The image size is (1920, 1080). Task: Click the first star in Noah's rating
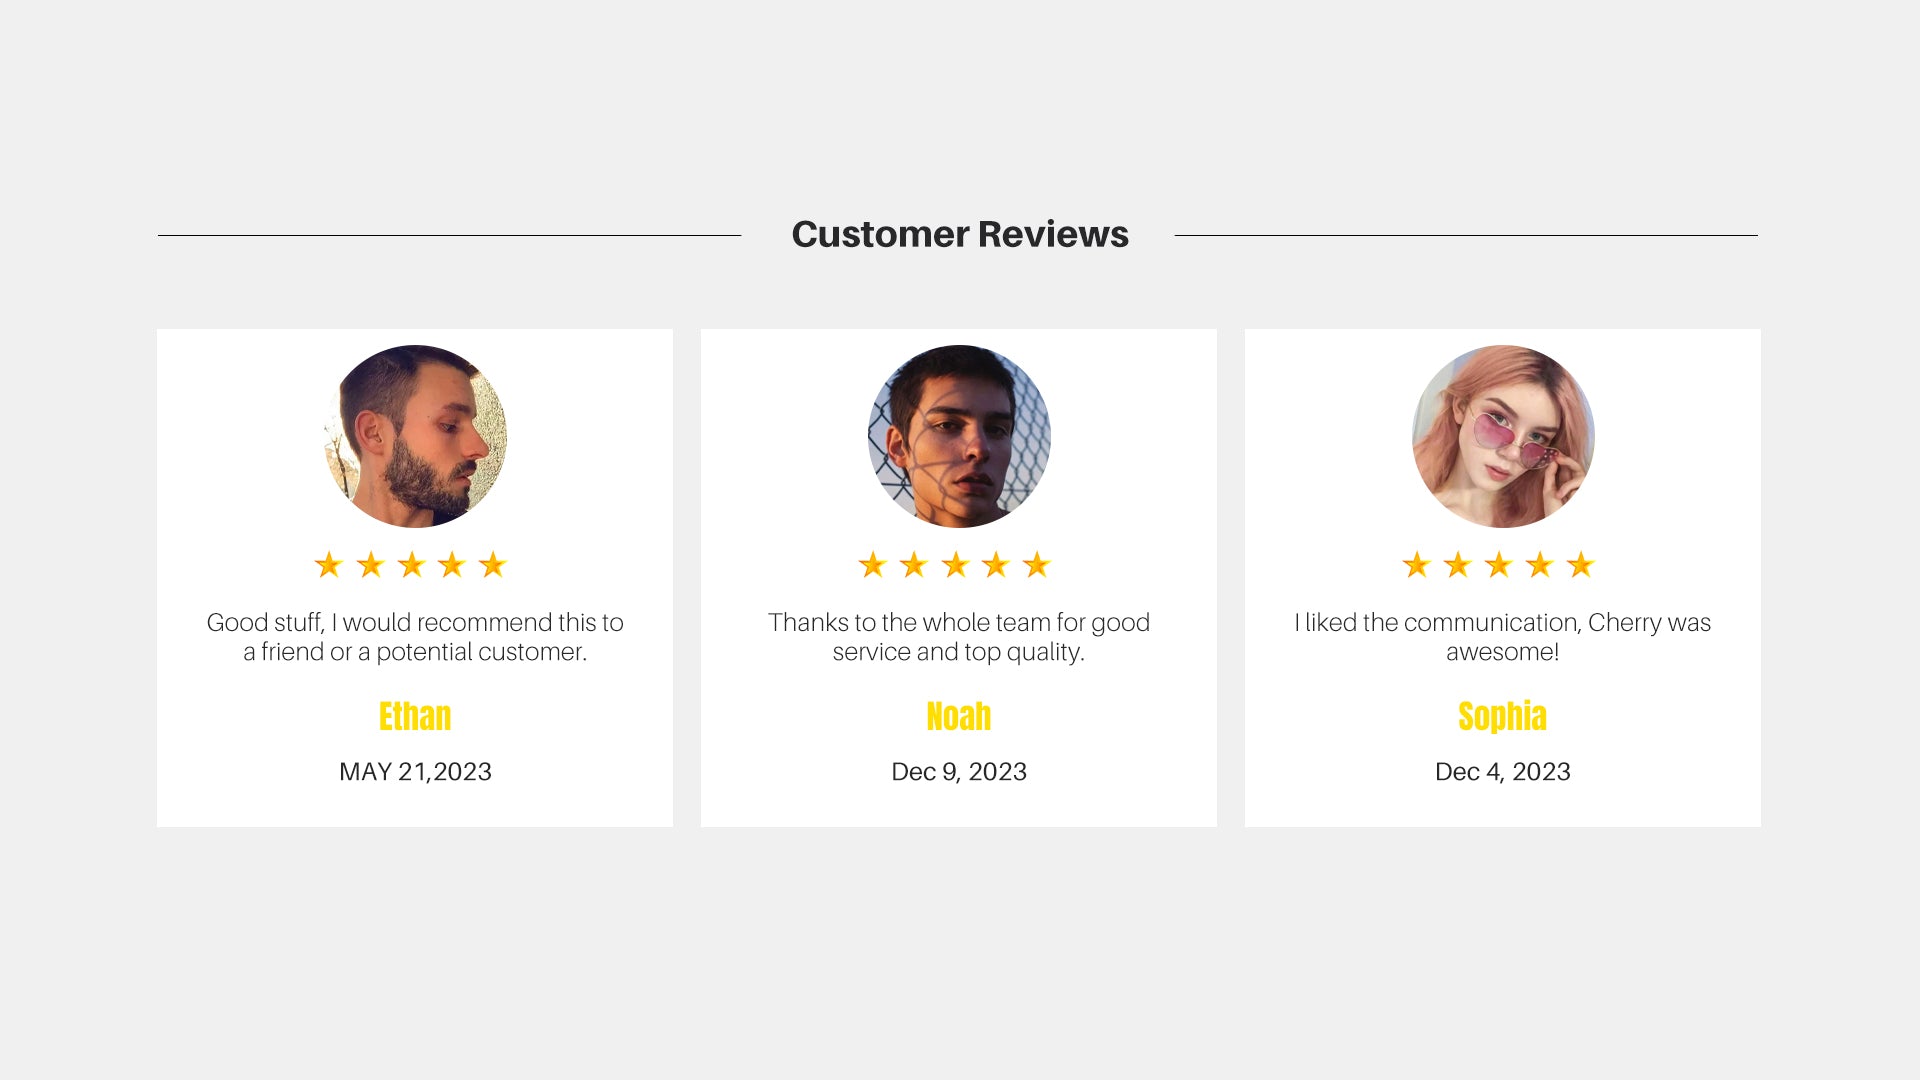click(x=873, y=566)
